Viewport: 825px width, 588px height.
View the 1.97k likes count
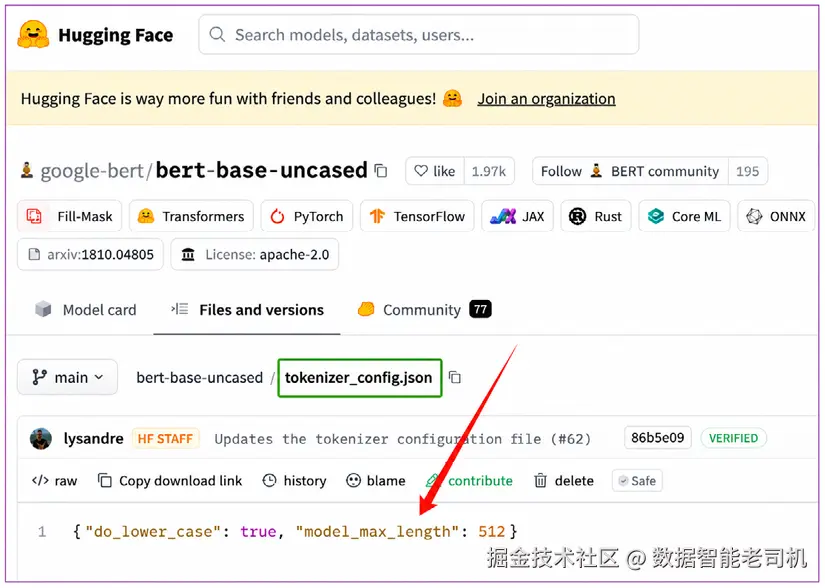pyautogui.click(x=489, y=171)
